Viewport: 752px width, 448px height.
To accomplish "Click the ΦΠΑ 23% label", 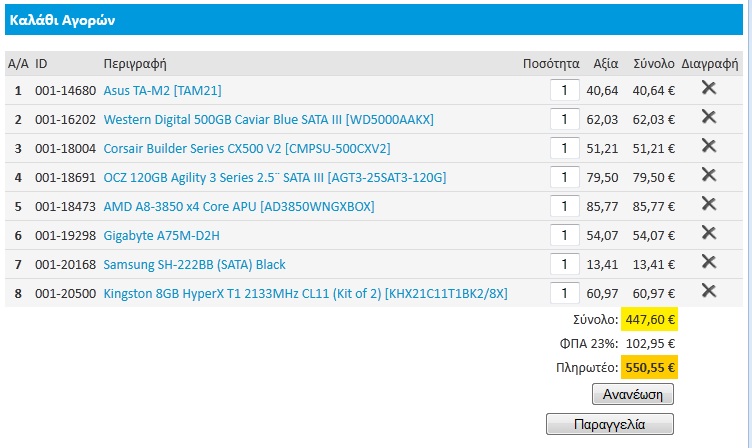I will pyautogui.click(x=588, y=343).
